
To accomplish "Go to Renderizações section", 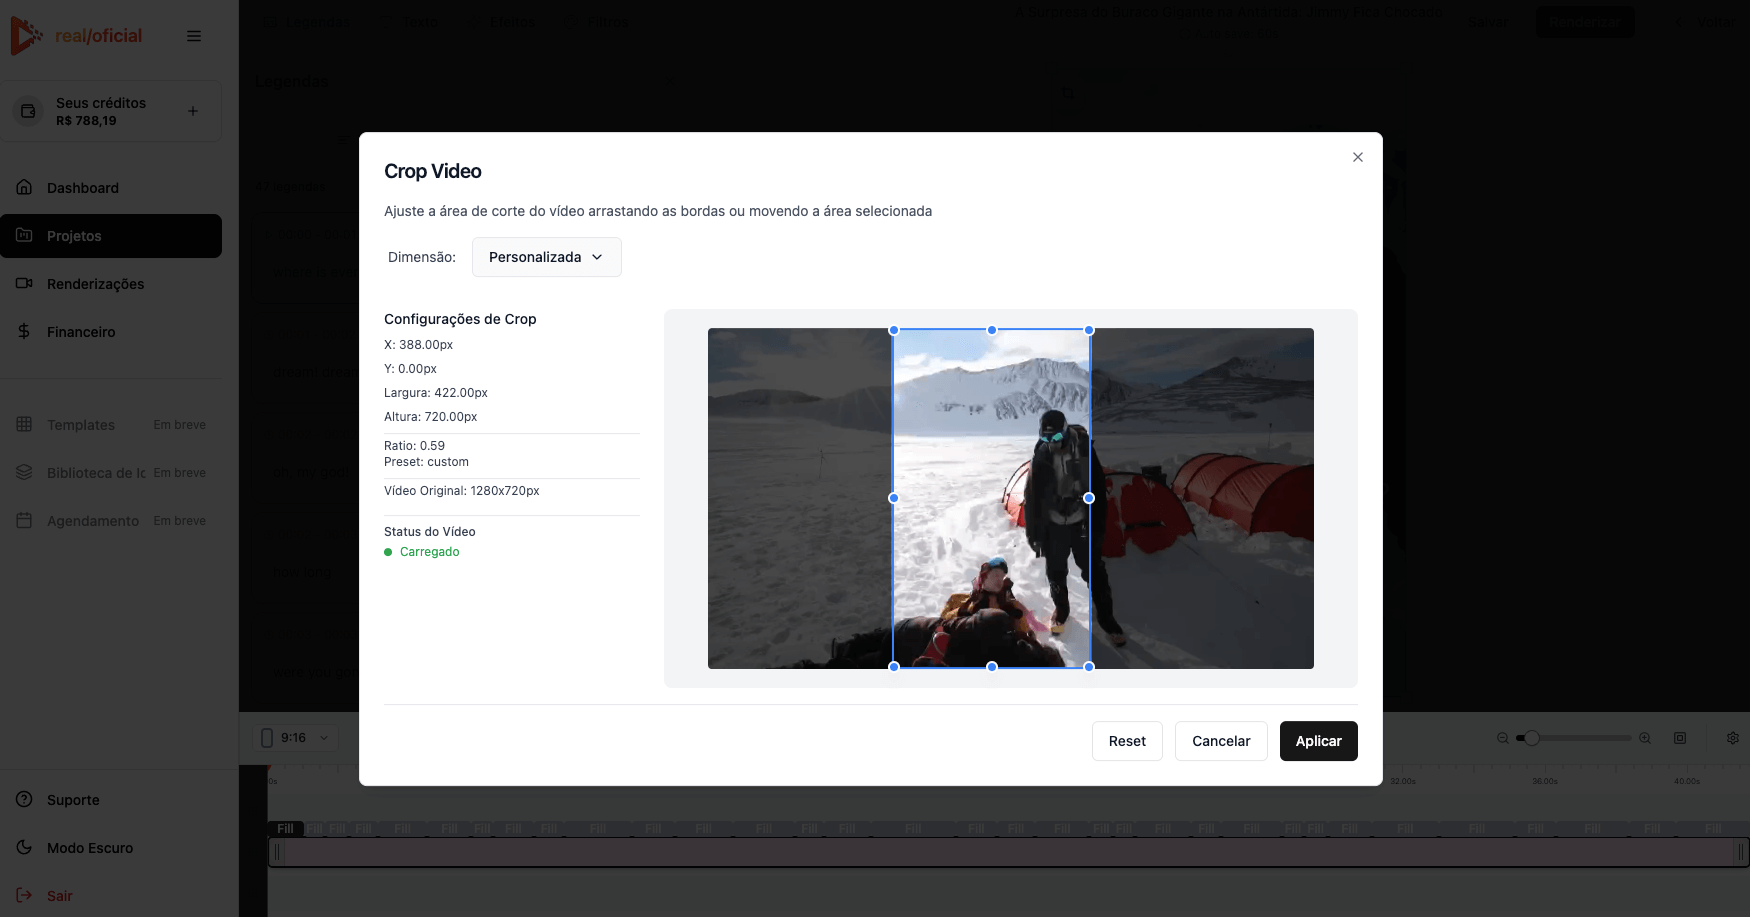I will (x=111, y=284).
